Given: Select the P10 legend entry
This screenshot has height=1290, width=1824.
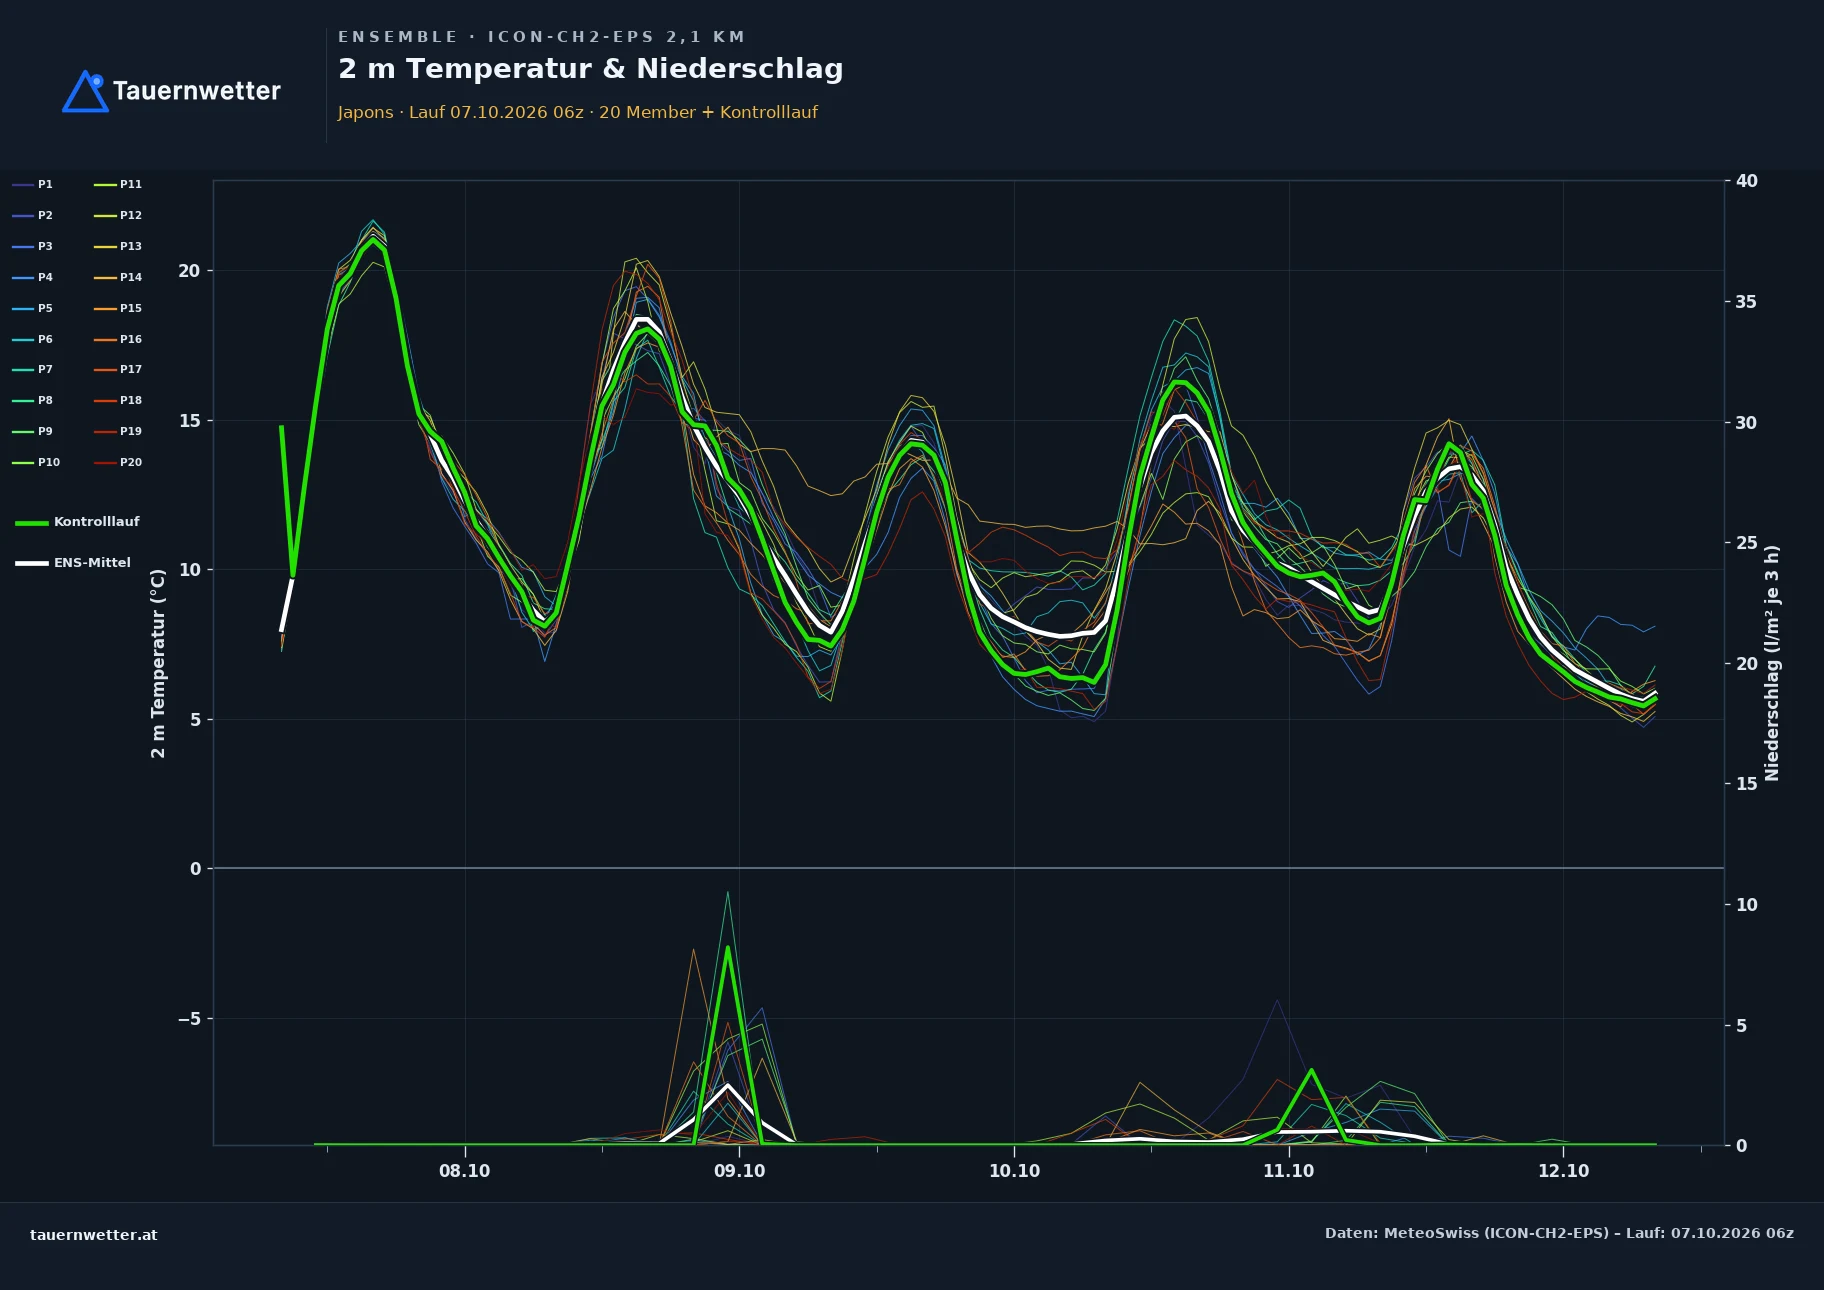Looking at the screenshot, I should [x=36, y=463].
